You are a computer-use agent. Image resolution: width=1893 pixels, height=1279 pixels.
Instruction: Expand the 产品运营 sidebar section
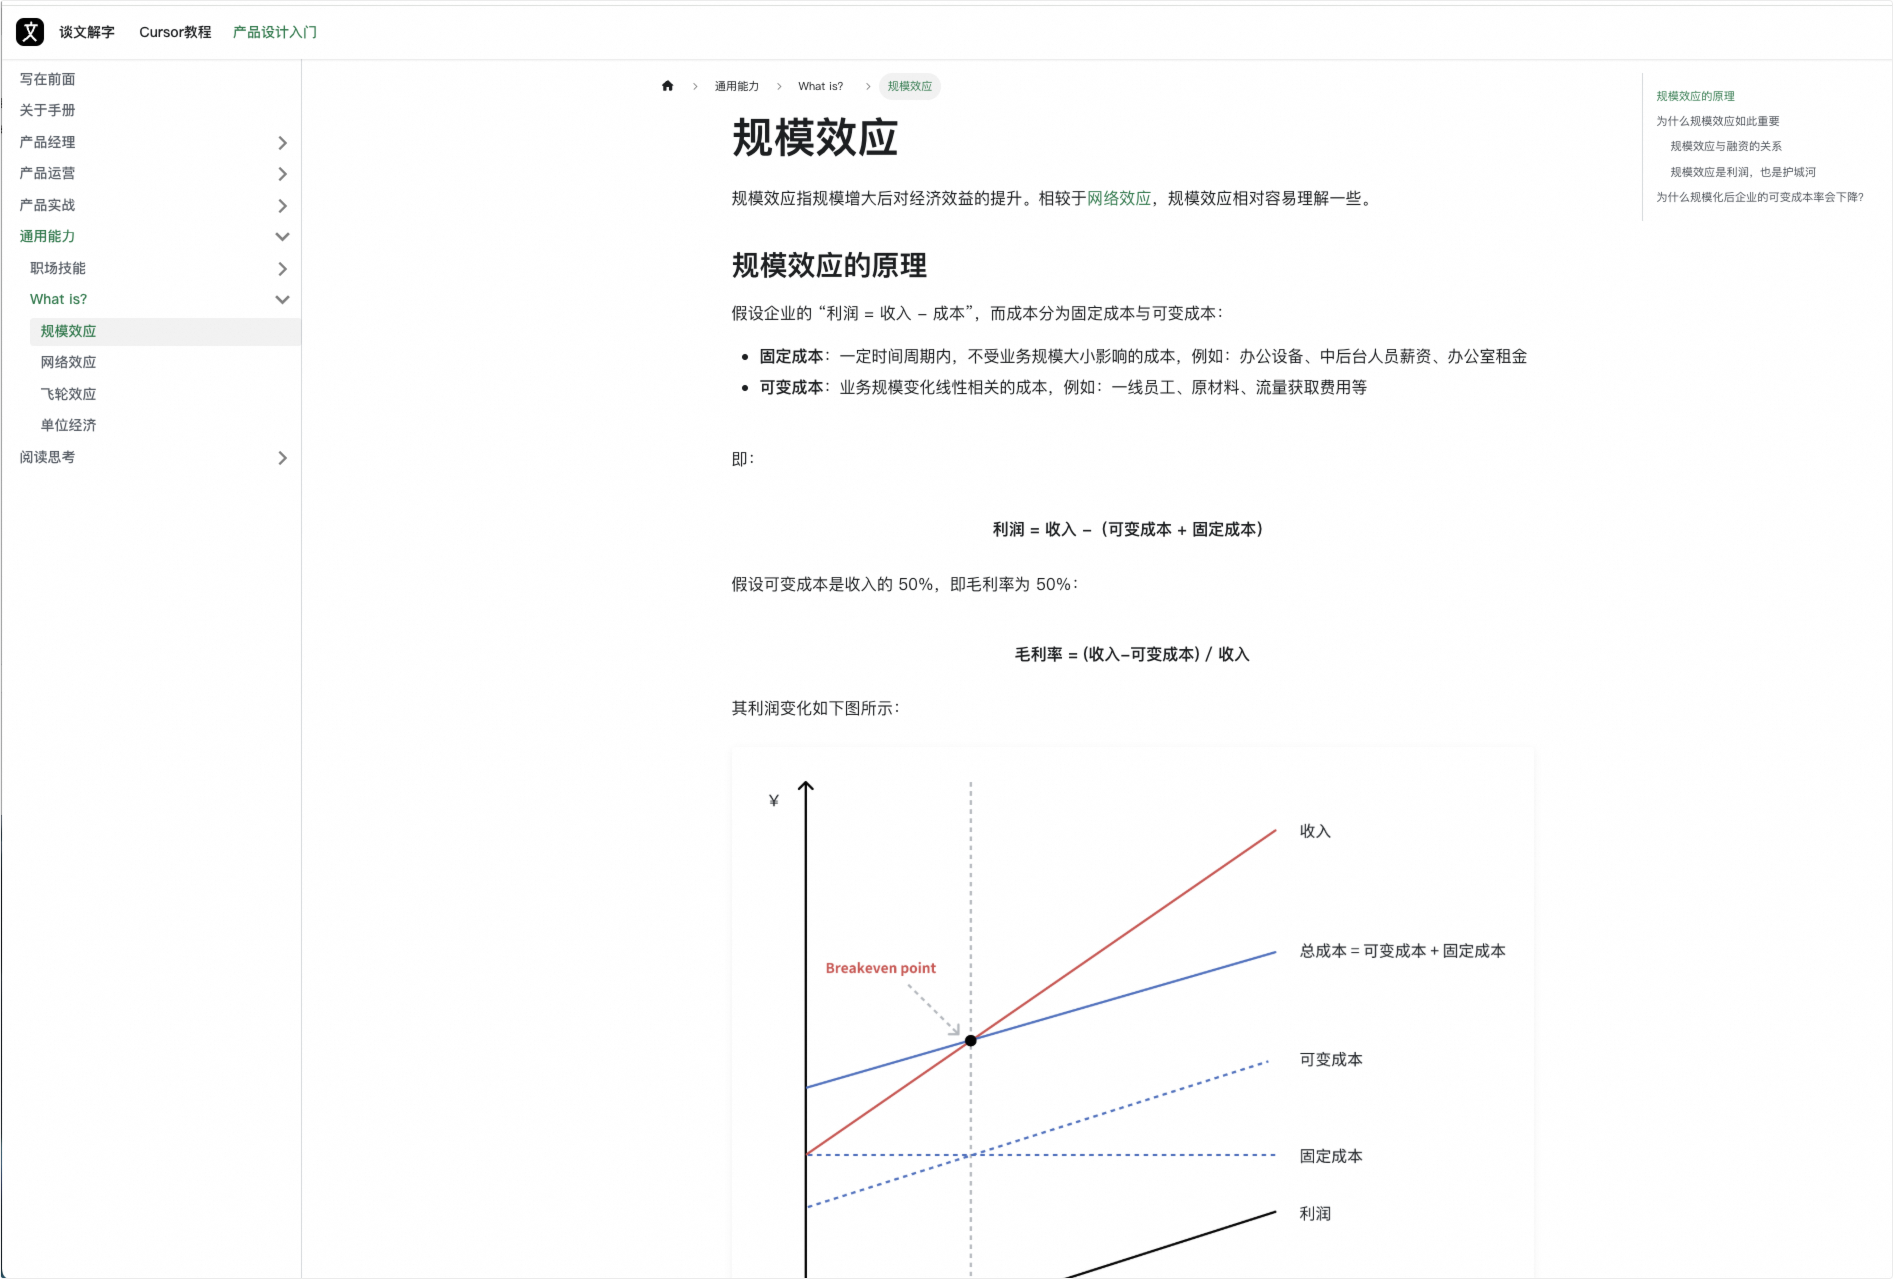(x=283, y=174)
